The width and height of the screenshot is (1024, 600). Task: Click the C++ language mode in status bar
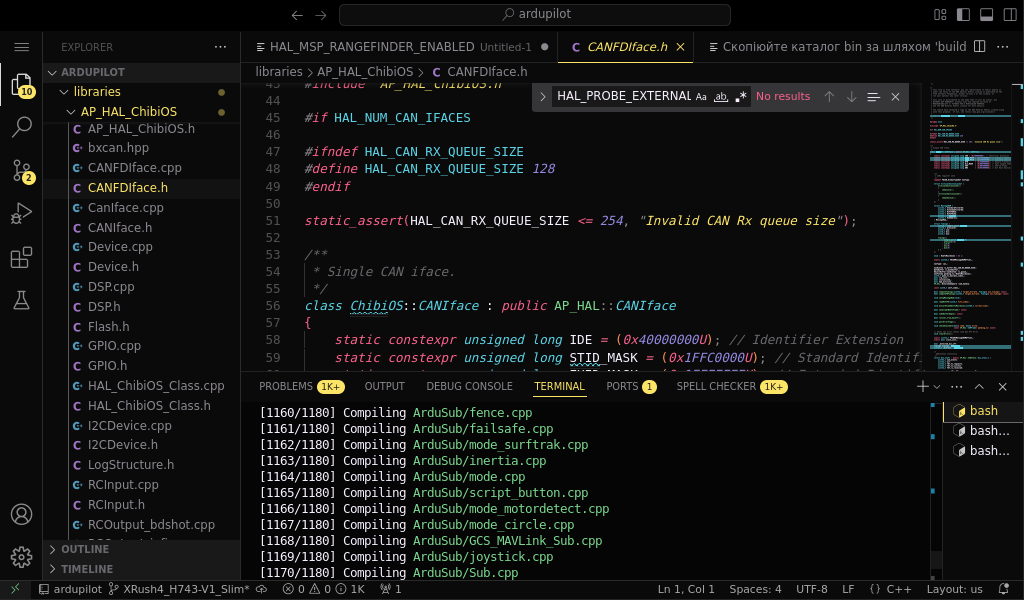click(898, 589)
